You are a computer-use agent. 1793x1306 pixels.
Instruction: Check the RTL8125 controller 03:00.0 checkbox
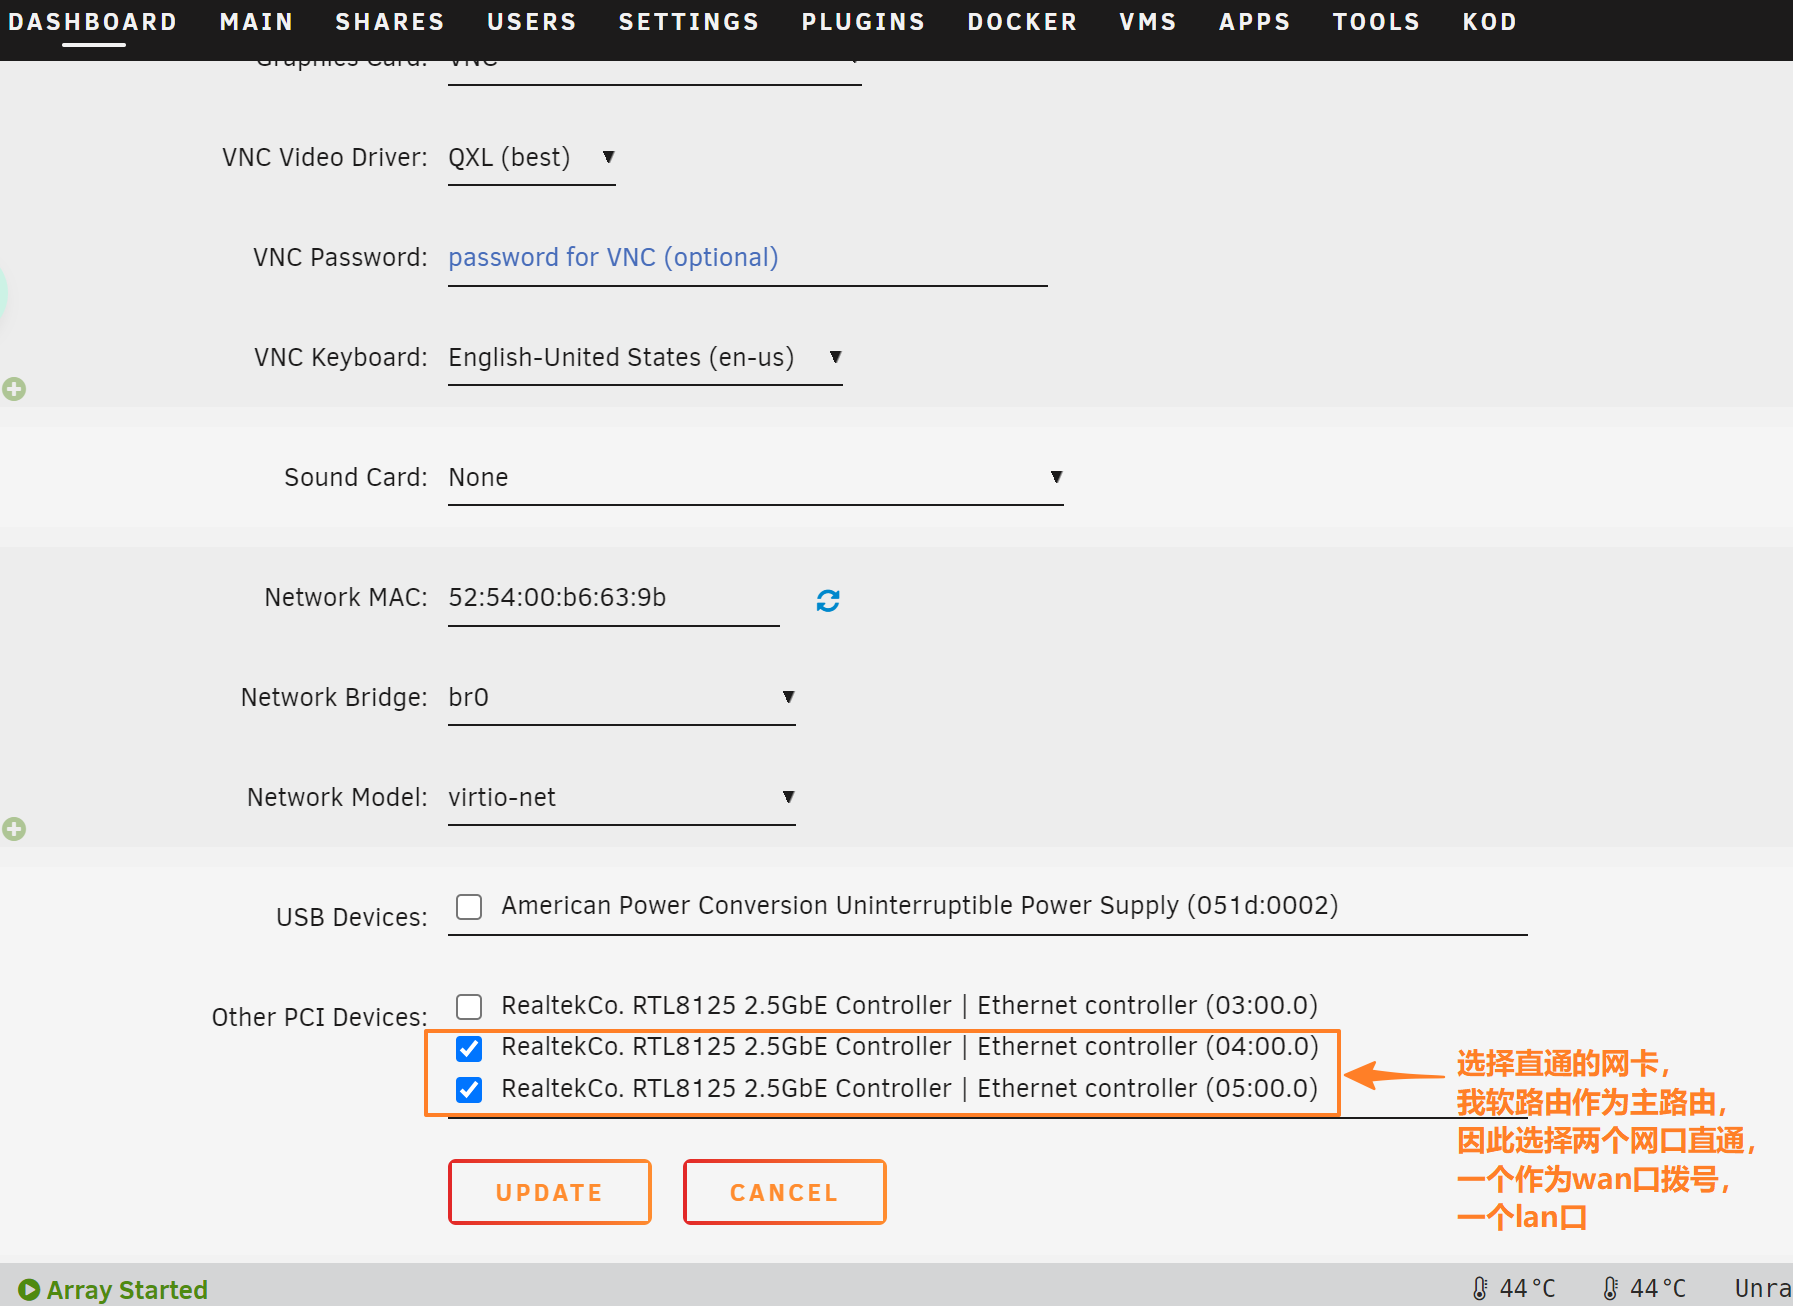(x=469, y=1006)
